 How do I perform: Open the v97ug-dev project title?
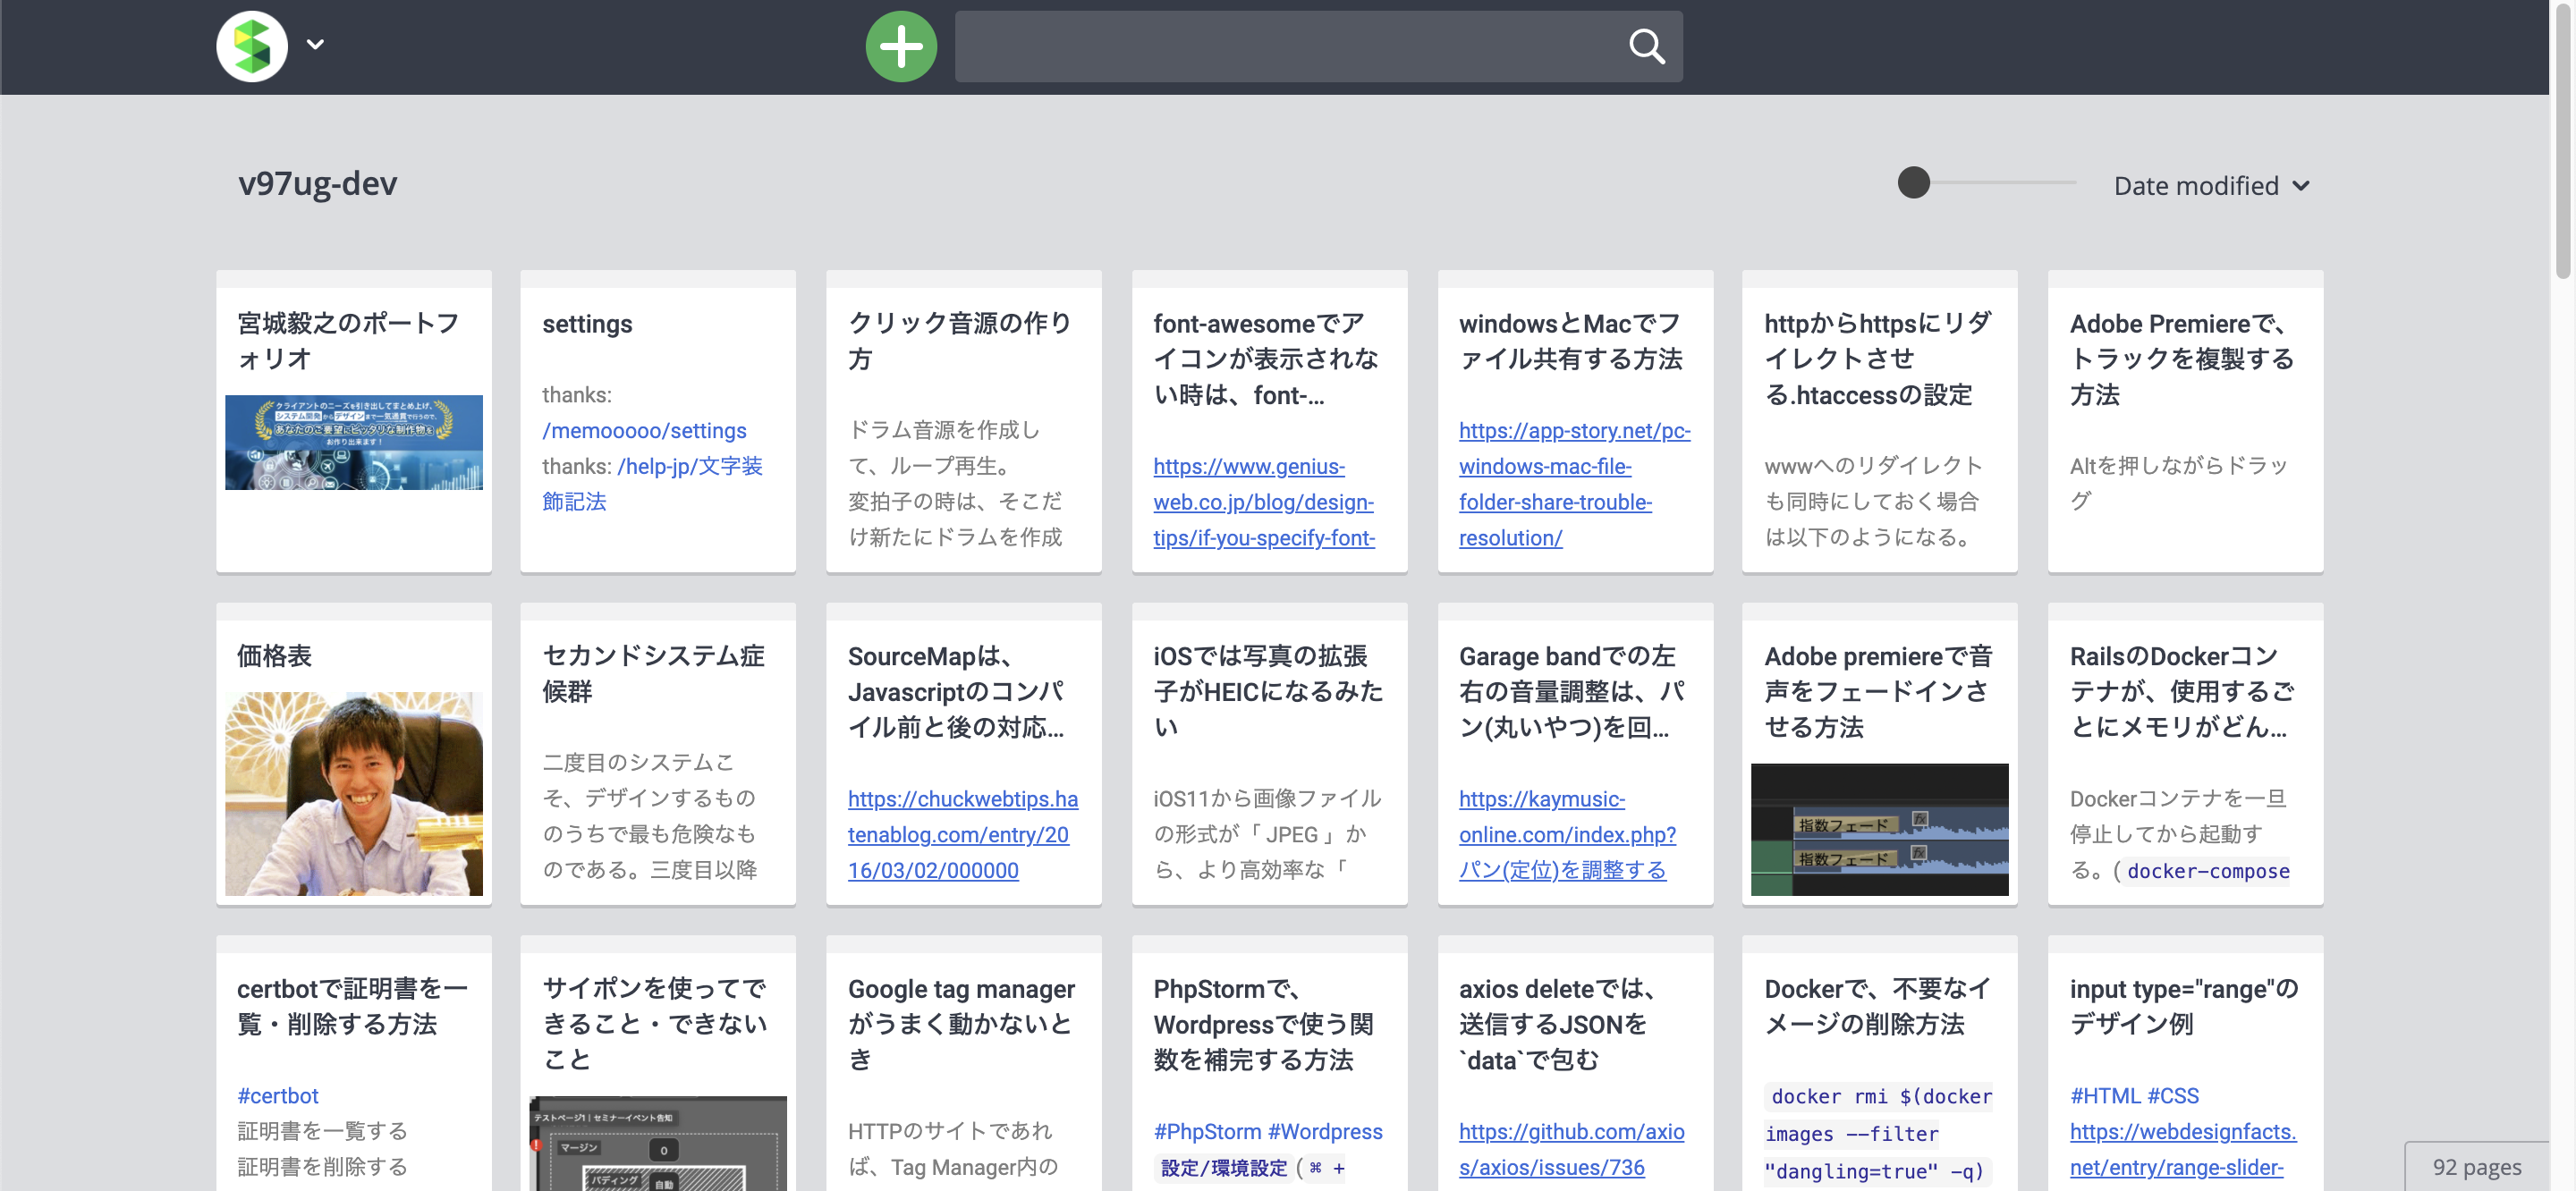317,184
